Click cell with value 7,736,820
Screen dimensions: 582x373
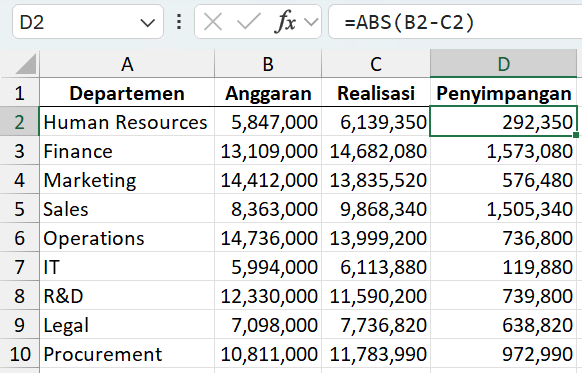click(376, 324)
